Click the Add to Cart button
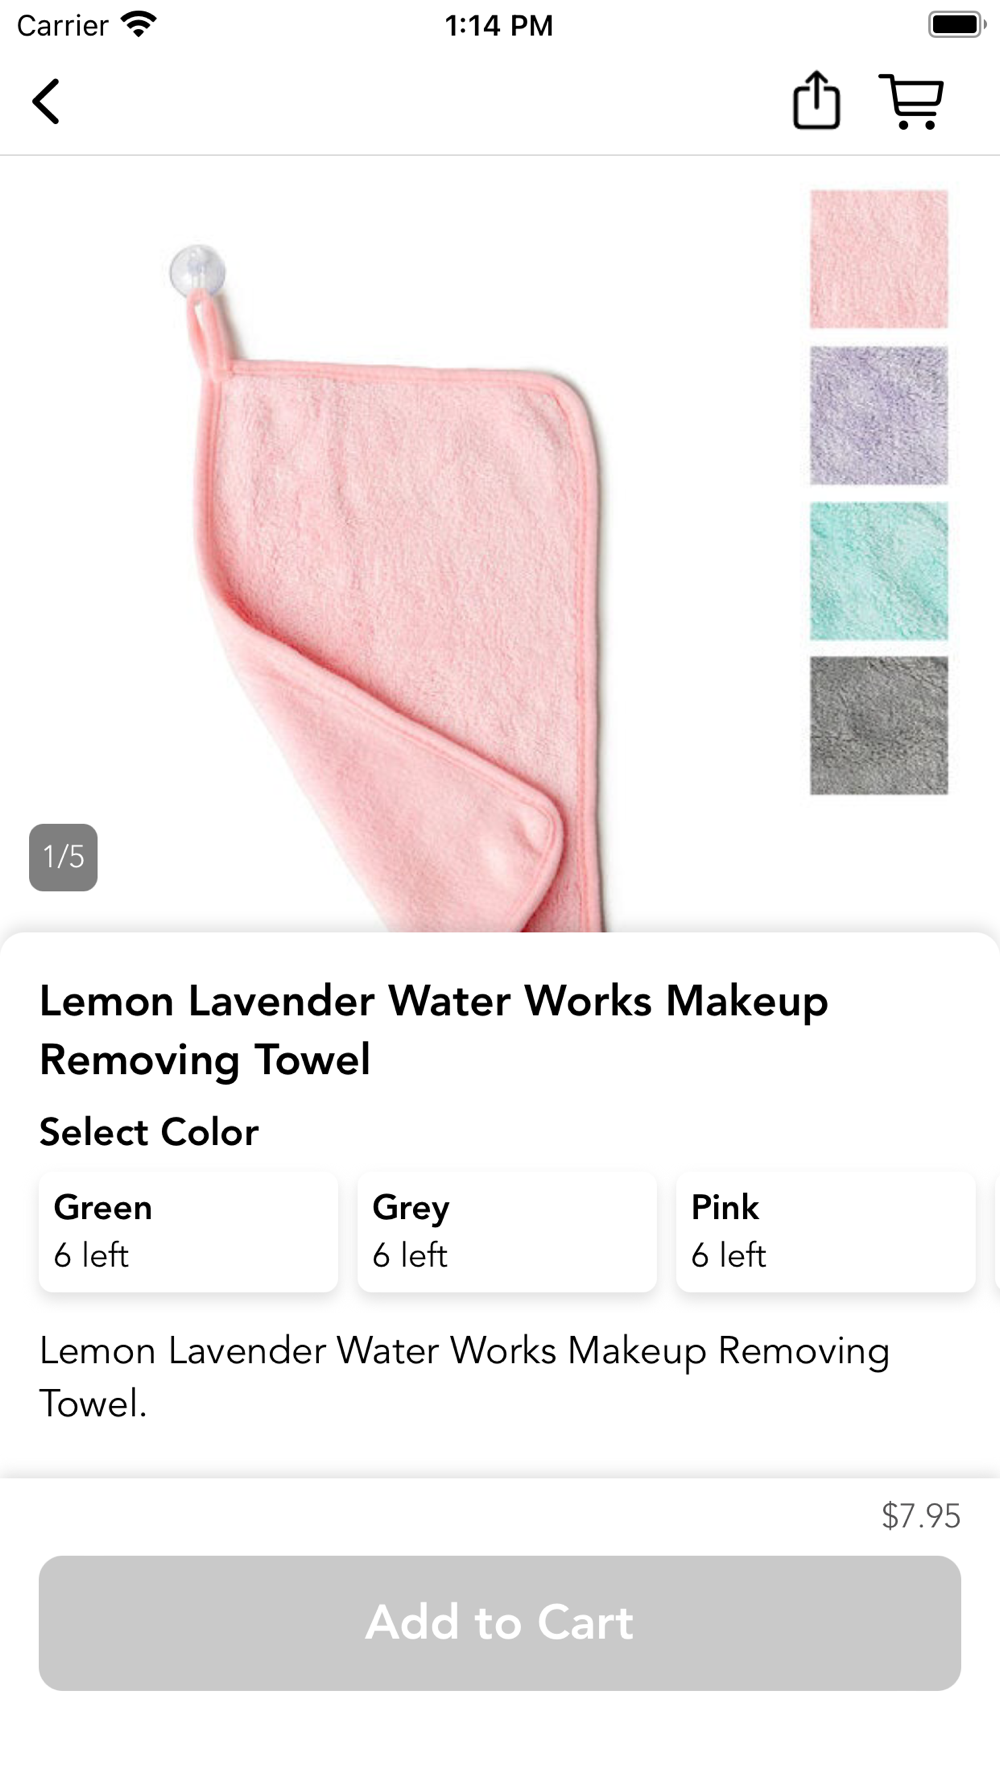Viewport: 1000px width, 1778px height. [500, 1622]
